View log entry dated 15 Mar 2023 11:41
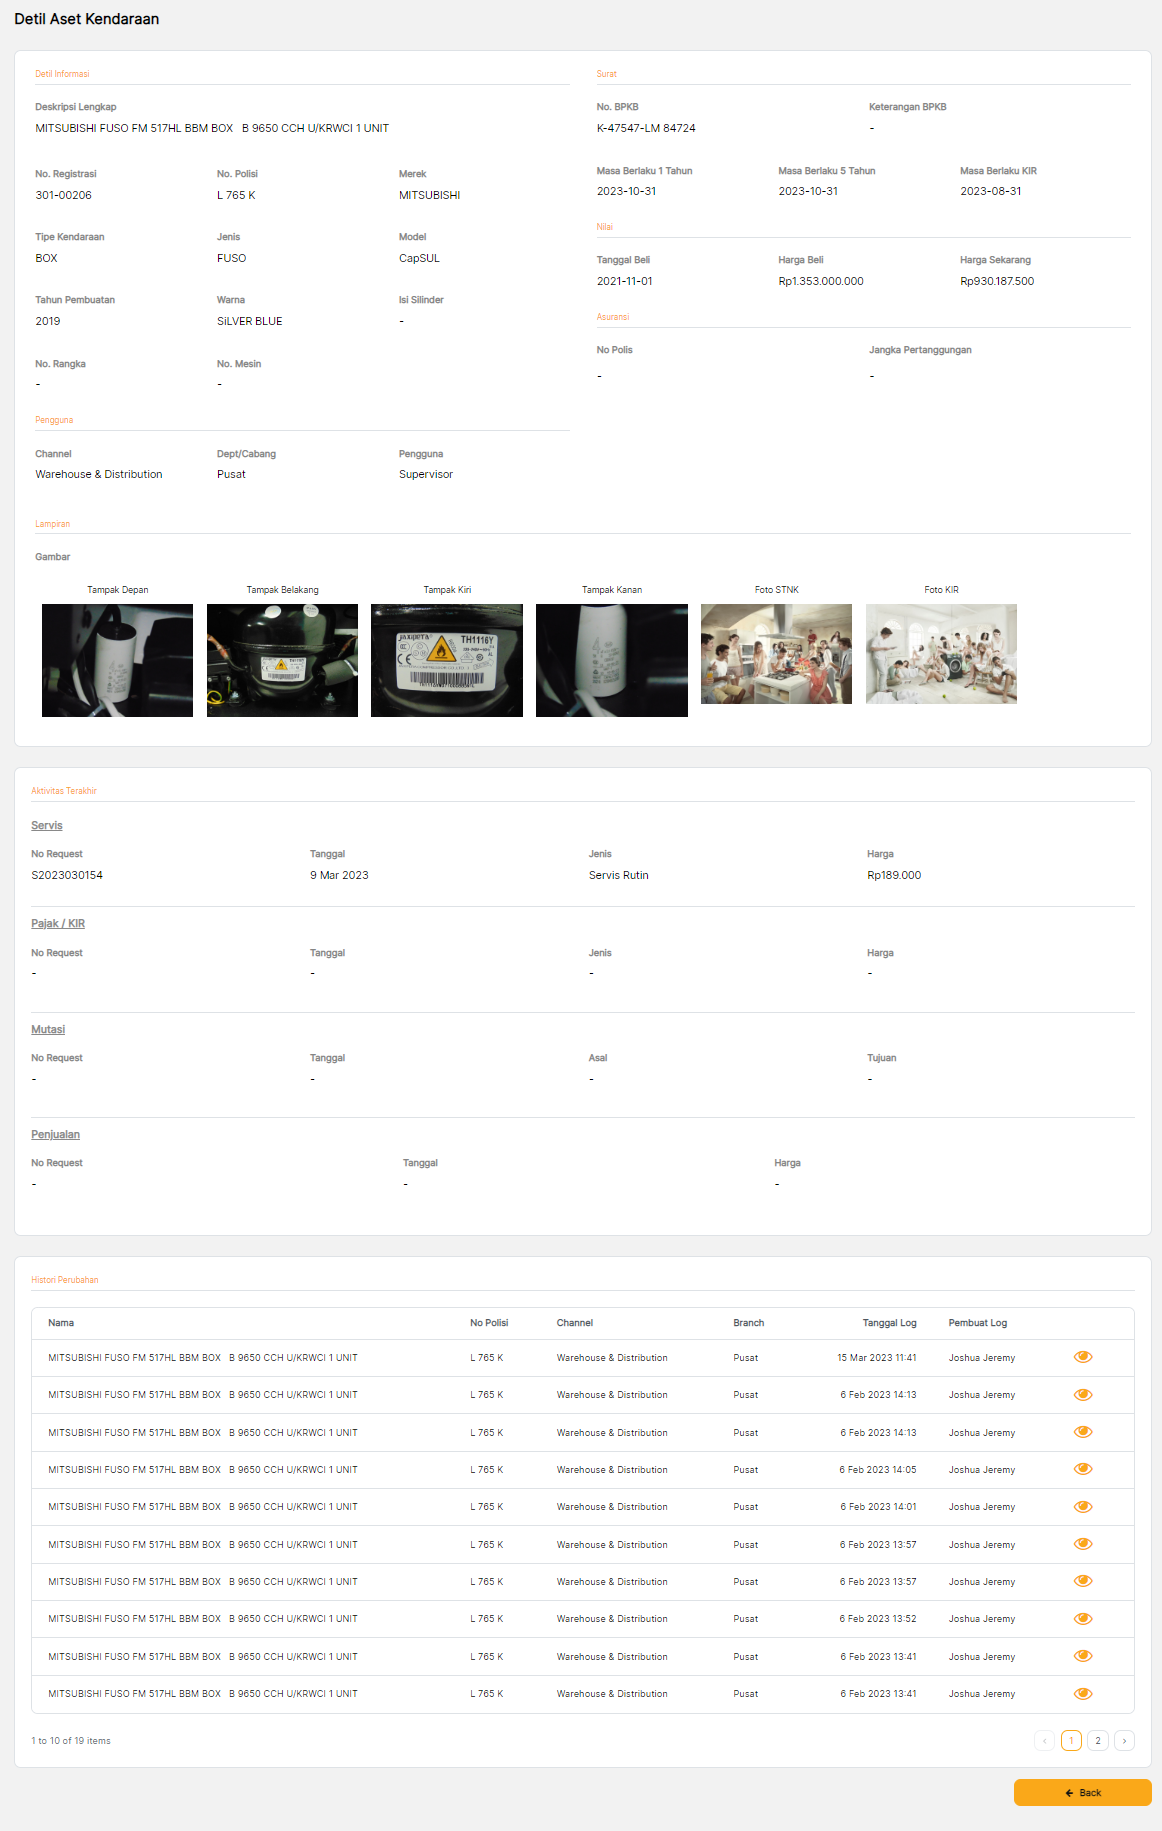This screenshot has height=1831, width=1162. click(x=1082, y=1357)
